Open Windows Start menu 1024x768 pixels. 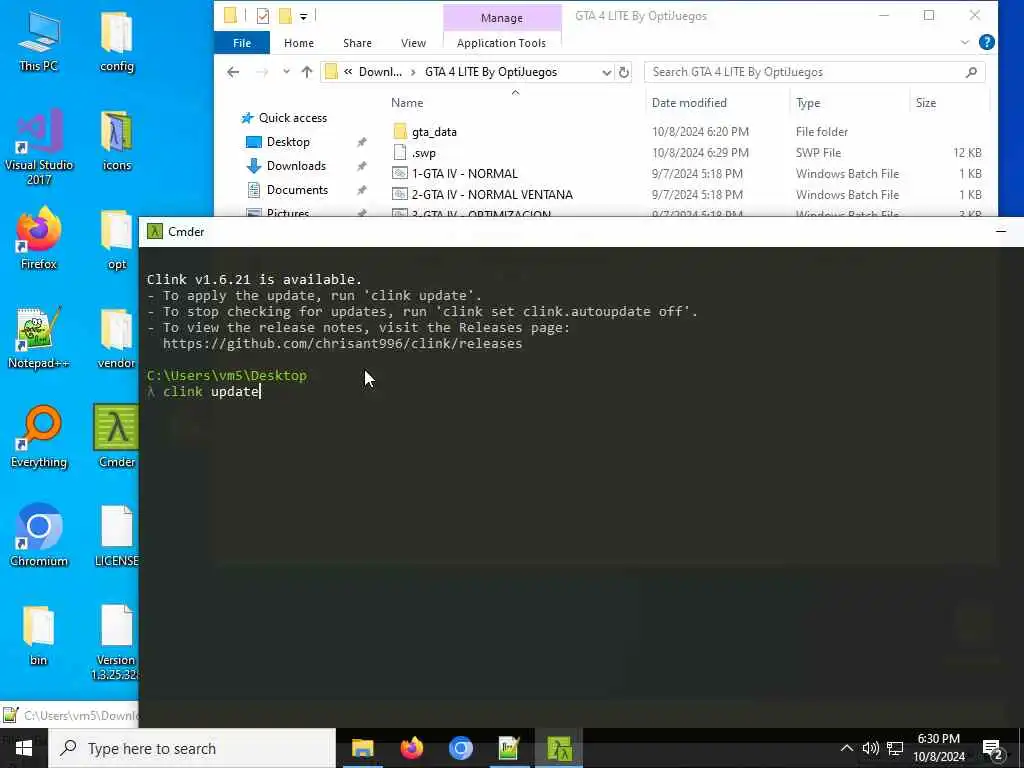(24, 748)
